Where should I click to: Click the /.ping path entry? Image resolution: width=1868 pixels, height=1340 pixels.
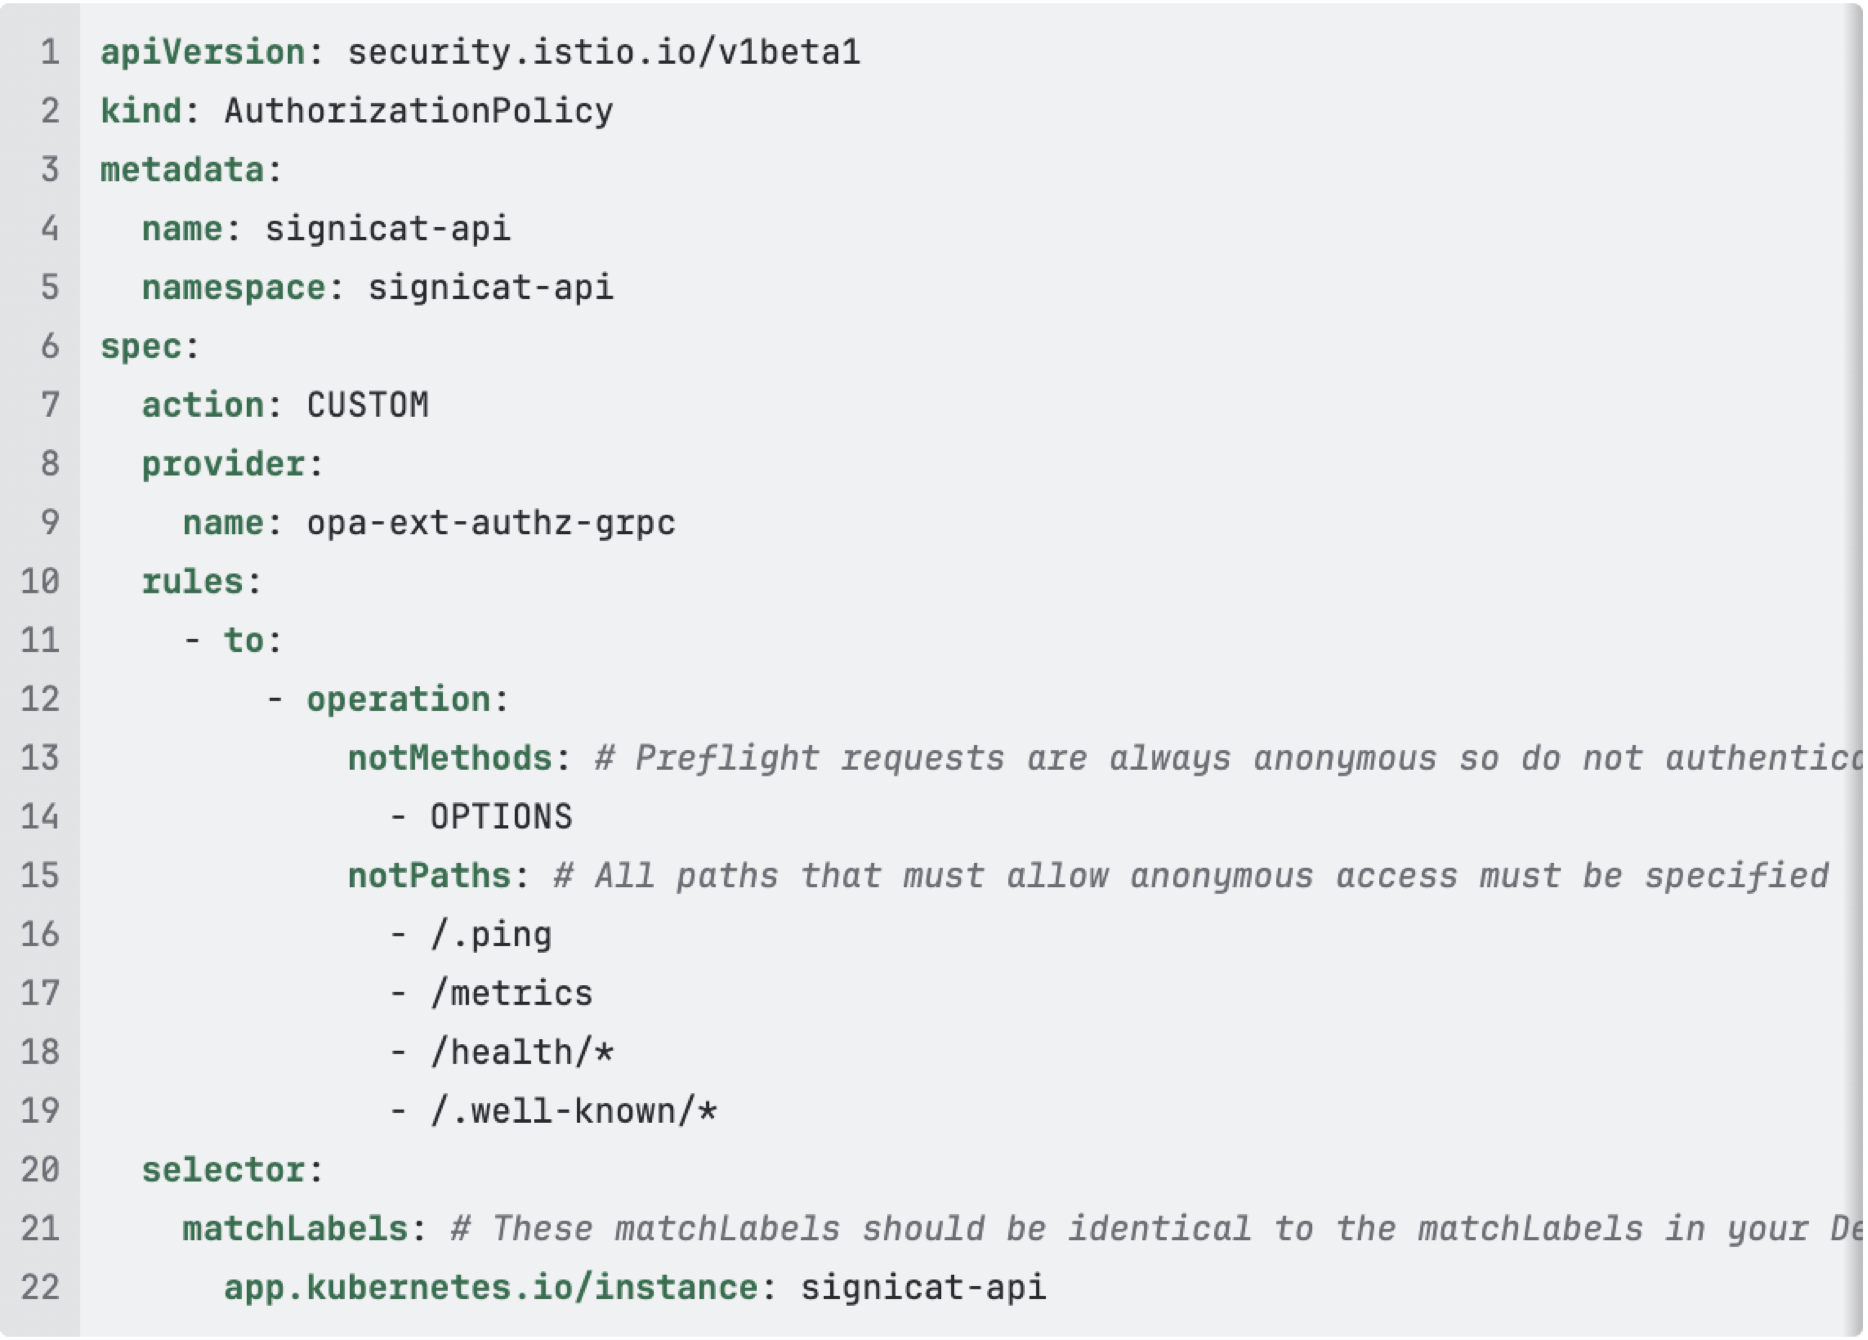(x=490, y=935)
